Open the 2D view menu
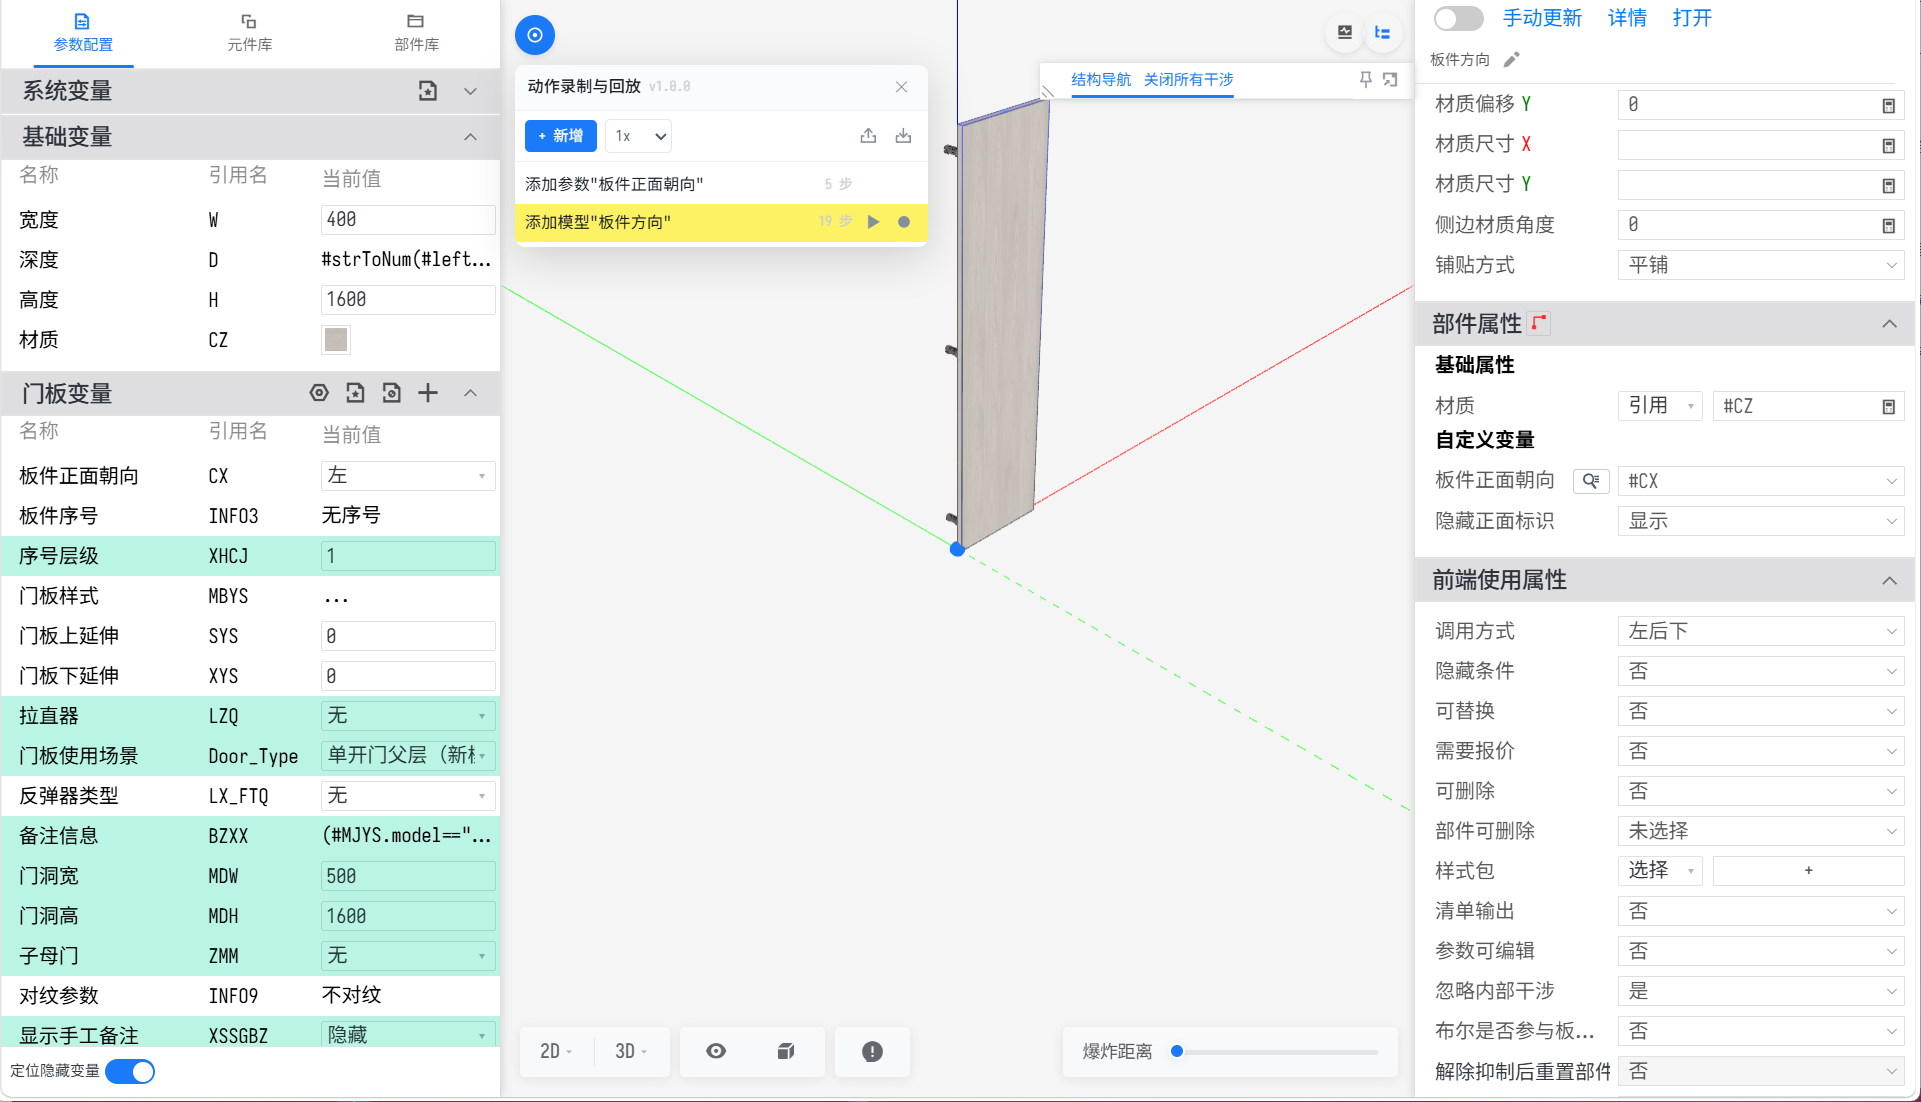This screenshot has width=1921, height=1102. click(556, 1051)
